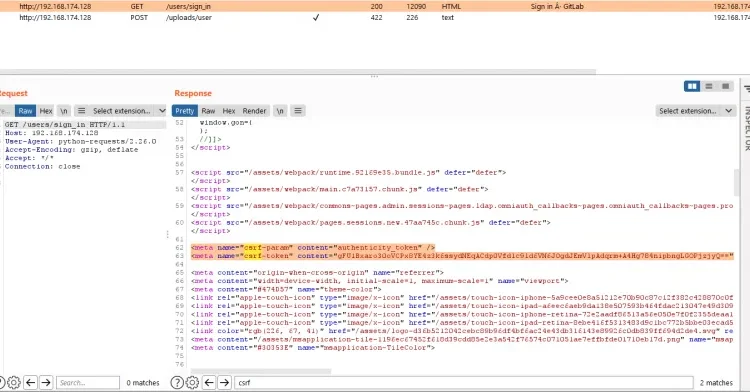The width and height of the screenshot is (750, 392).
Task: Click the theme-color meta line
Action: pyautogui.click(x=286, y=289)
